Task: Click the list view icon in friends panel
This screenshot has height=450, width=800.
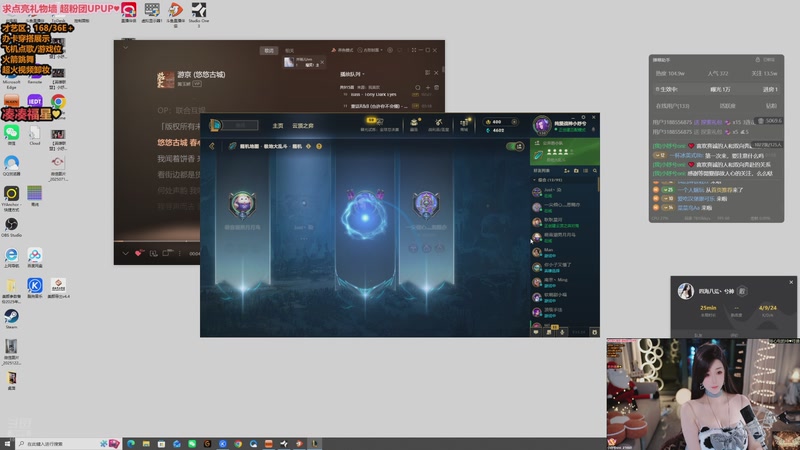Action: 586,171
